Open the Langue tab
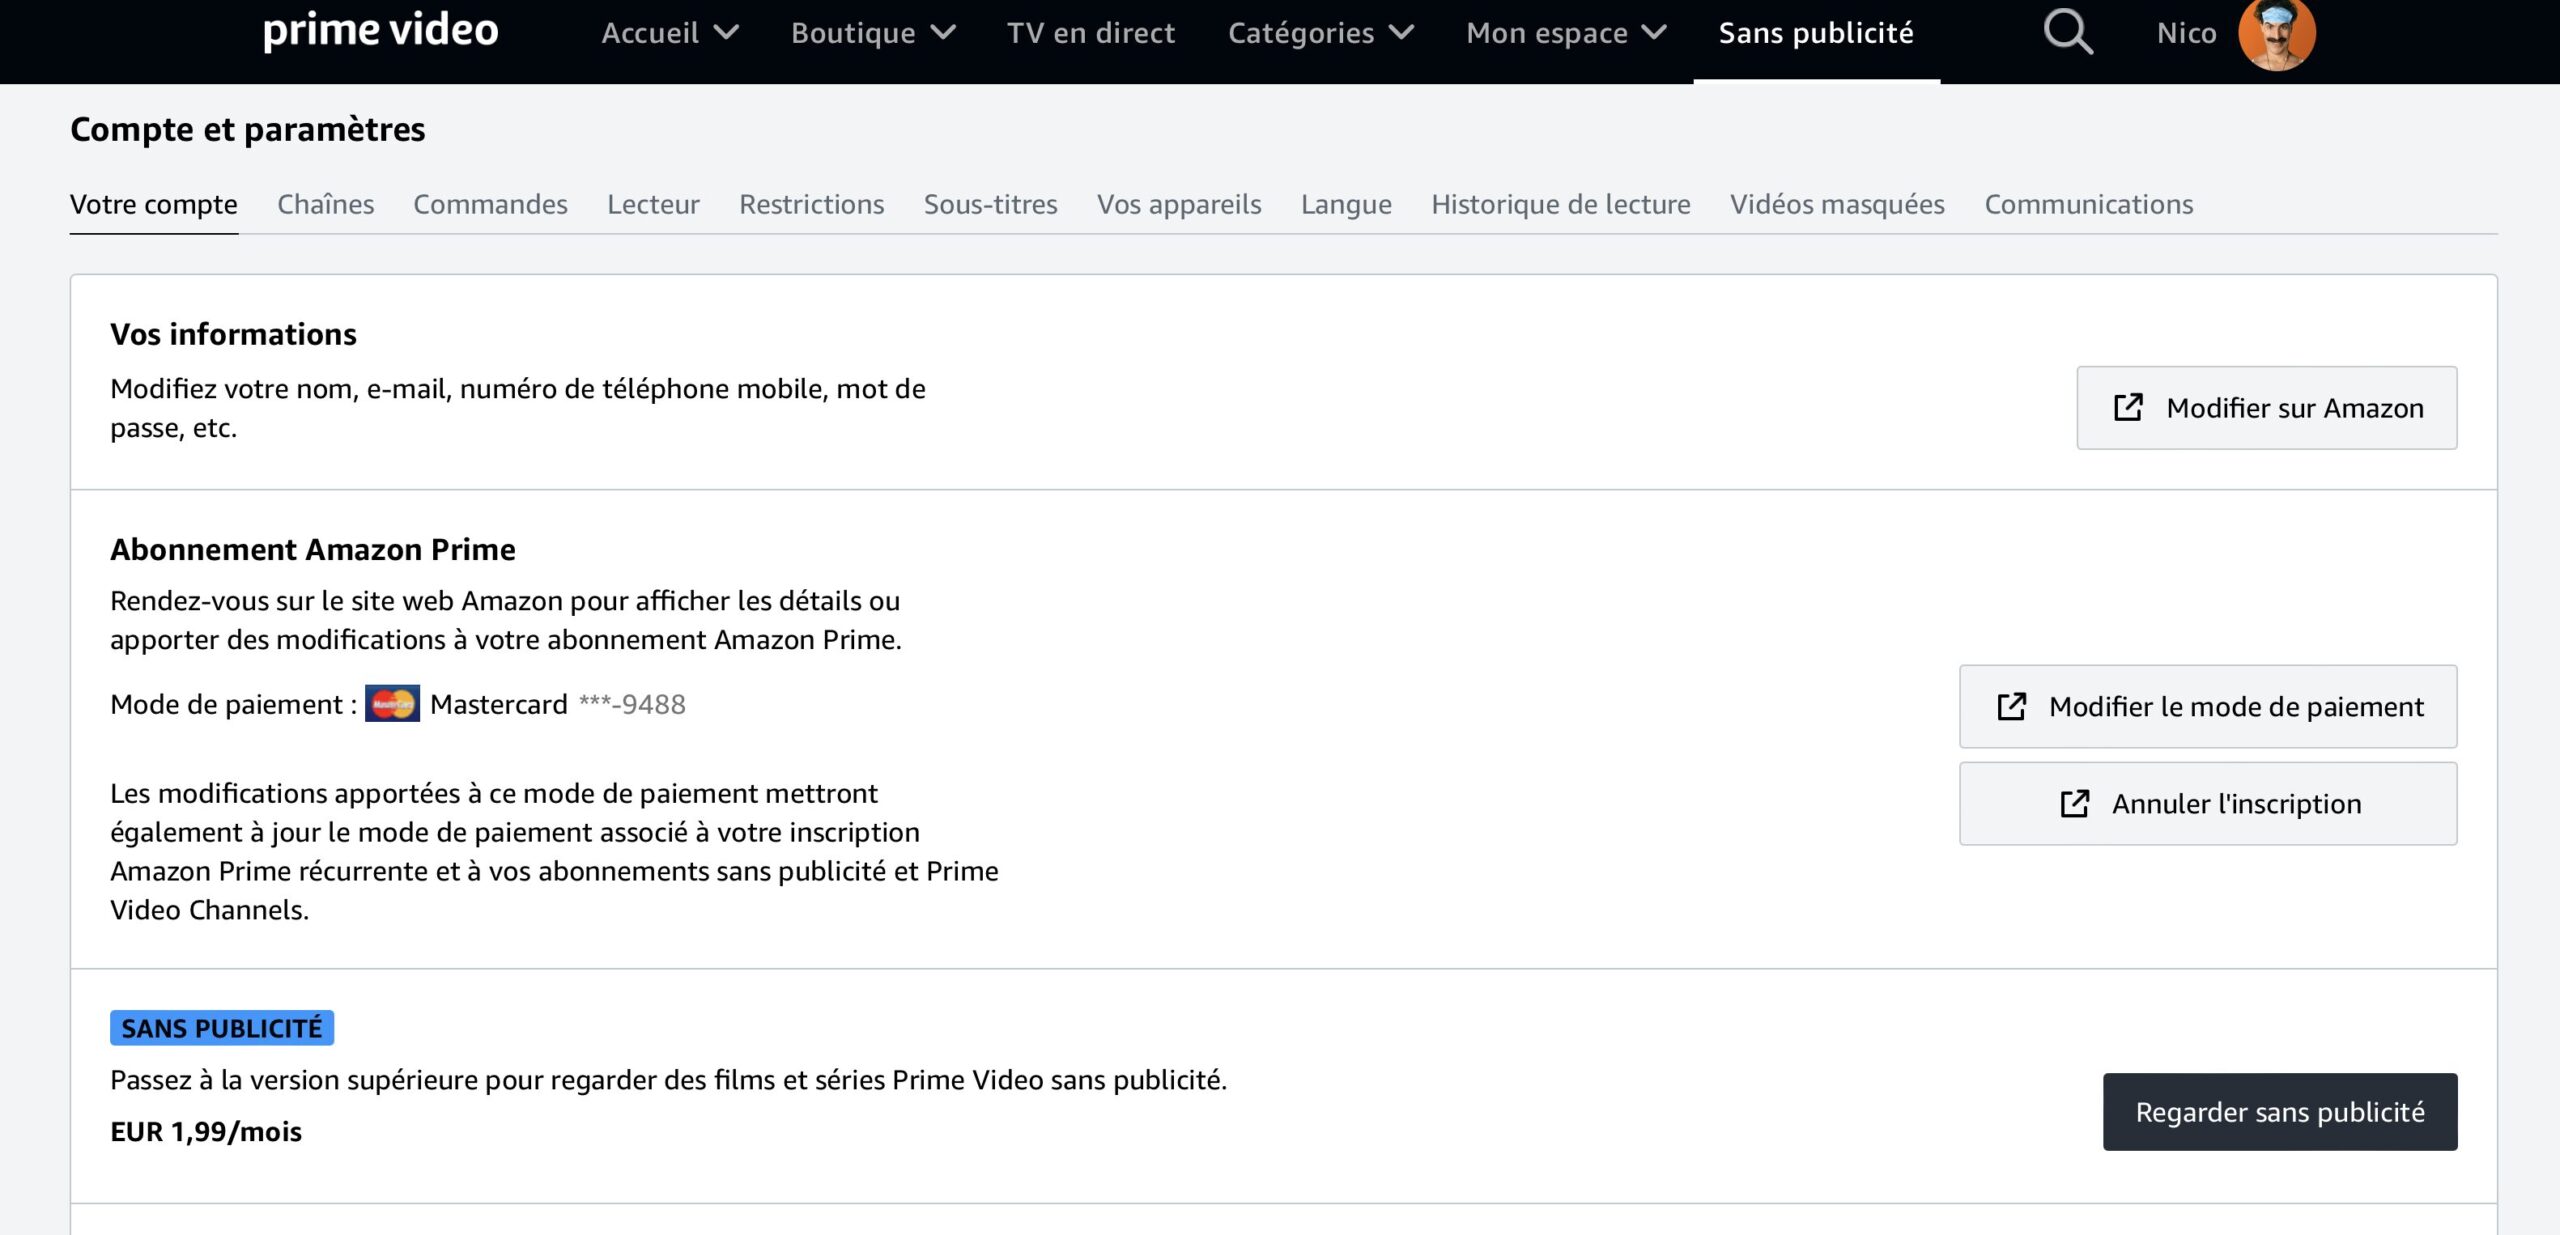Screen dimensions: 2560x1235 pyautogui.click(x=1346, y=204)
